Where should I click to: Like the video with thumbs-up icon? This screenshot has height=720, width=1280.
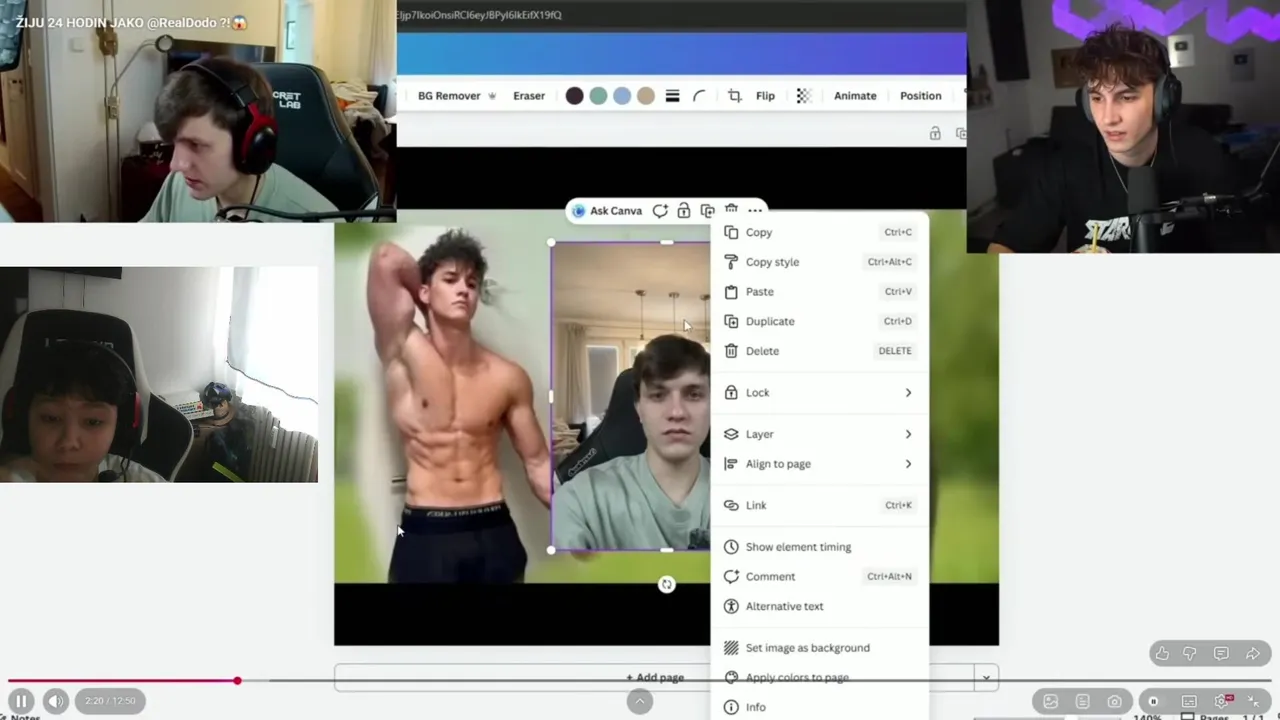coord(1162,654)
